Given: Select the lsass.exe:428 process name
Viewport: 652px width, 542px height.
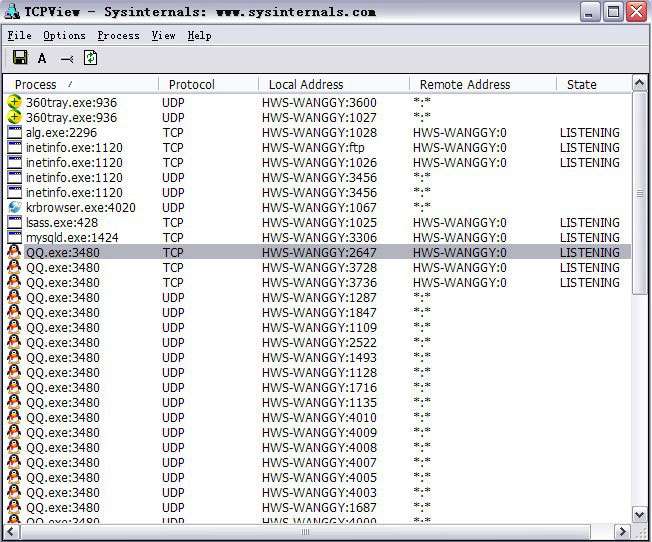Looking at the screenshot, I should [62, 223].
